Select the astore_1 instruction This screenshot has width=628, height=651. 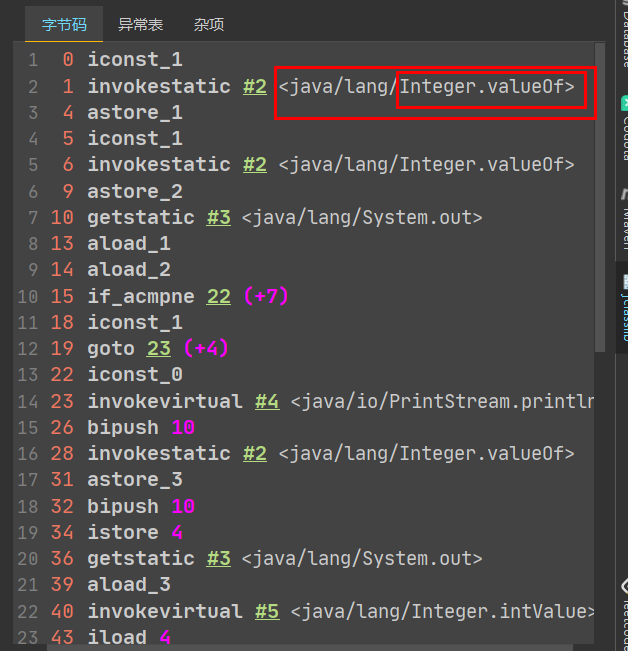point(135,113)
